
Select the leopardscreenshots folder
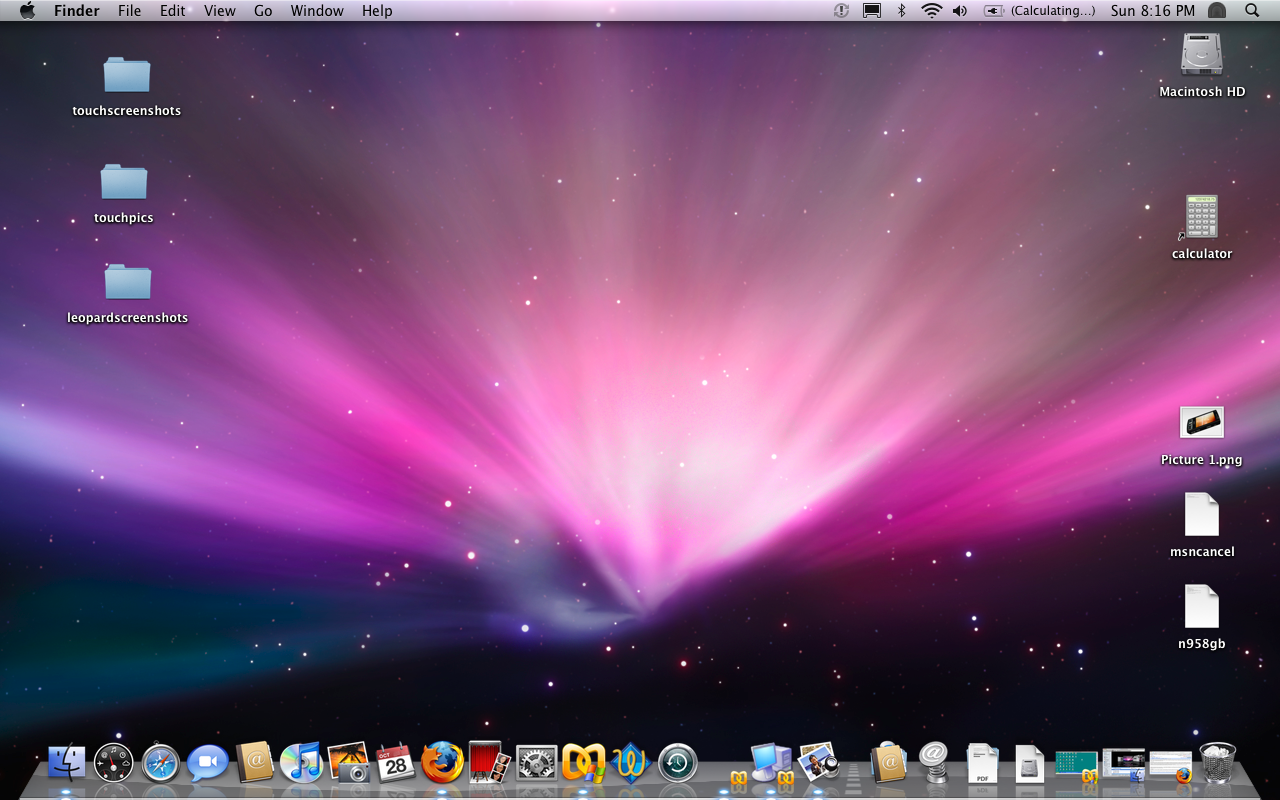(127, 282)
